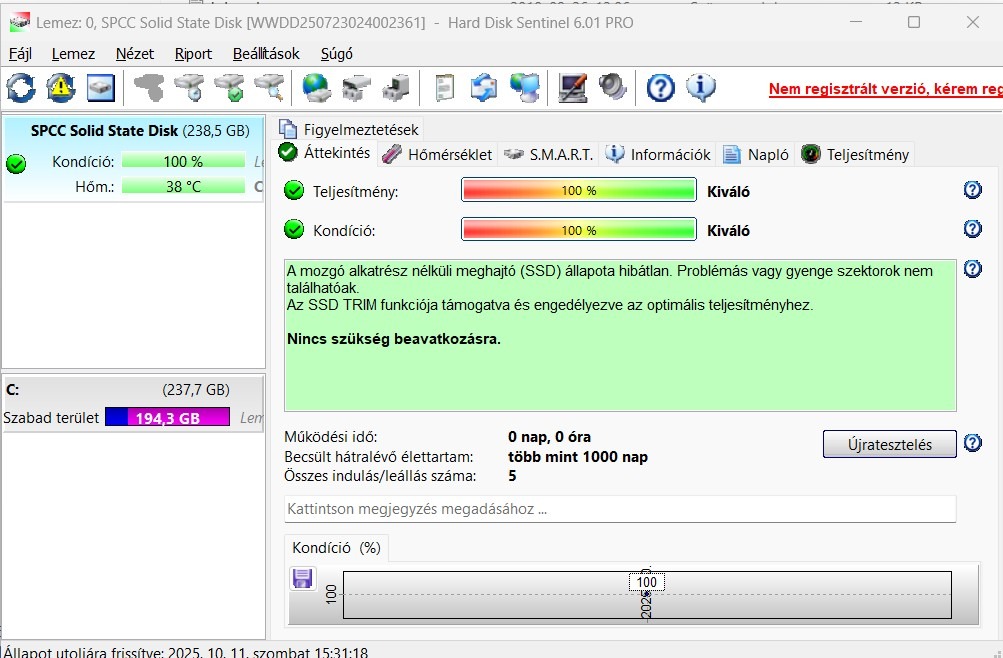Open the Fájl menu
The image size is (1003, 658).
pos(20,54)
